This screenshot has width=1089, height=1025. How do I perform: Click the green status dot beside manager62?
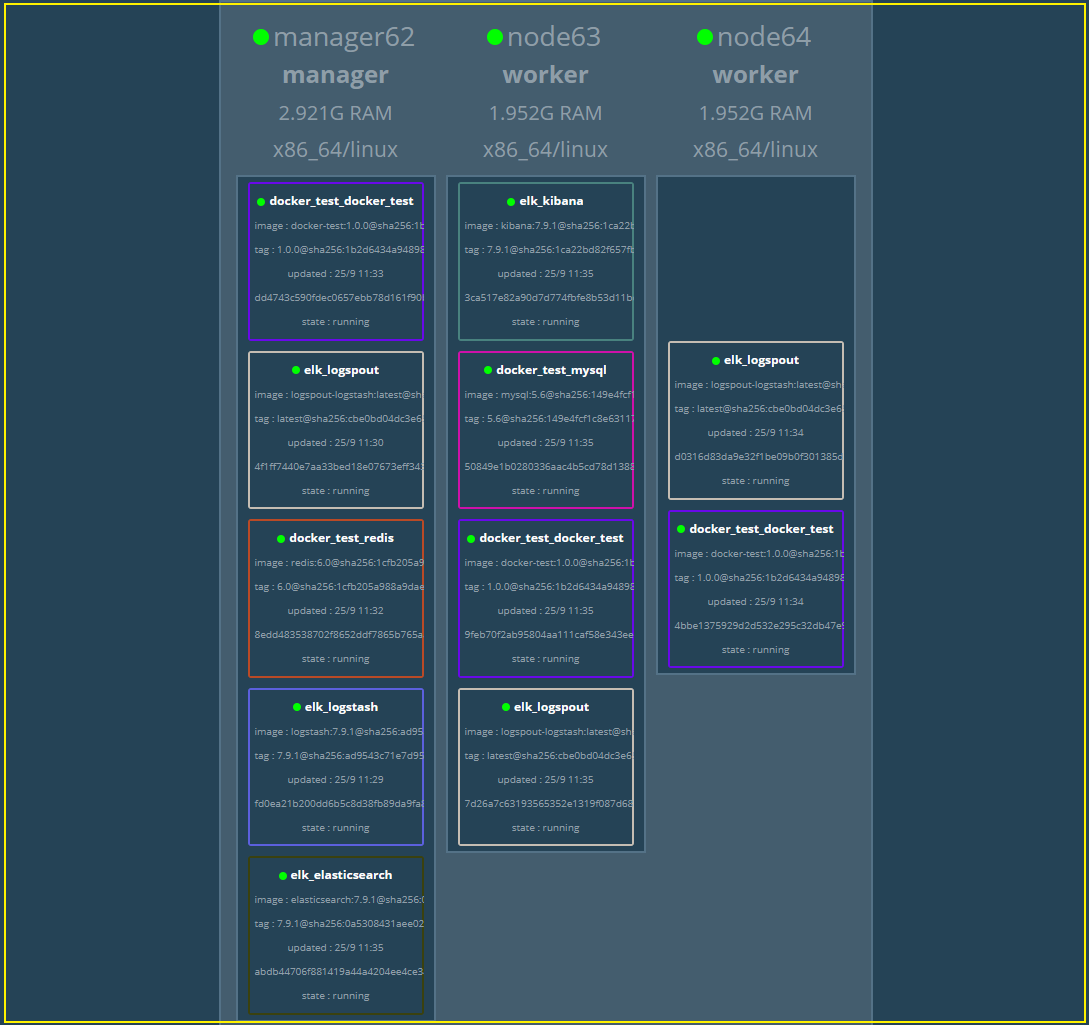tap(261, 37)
